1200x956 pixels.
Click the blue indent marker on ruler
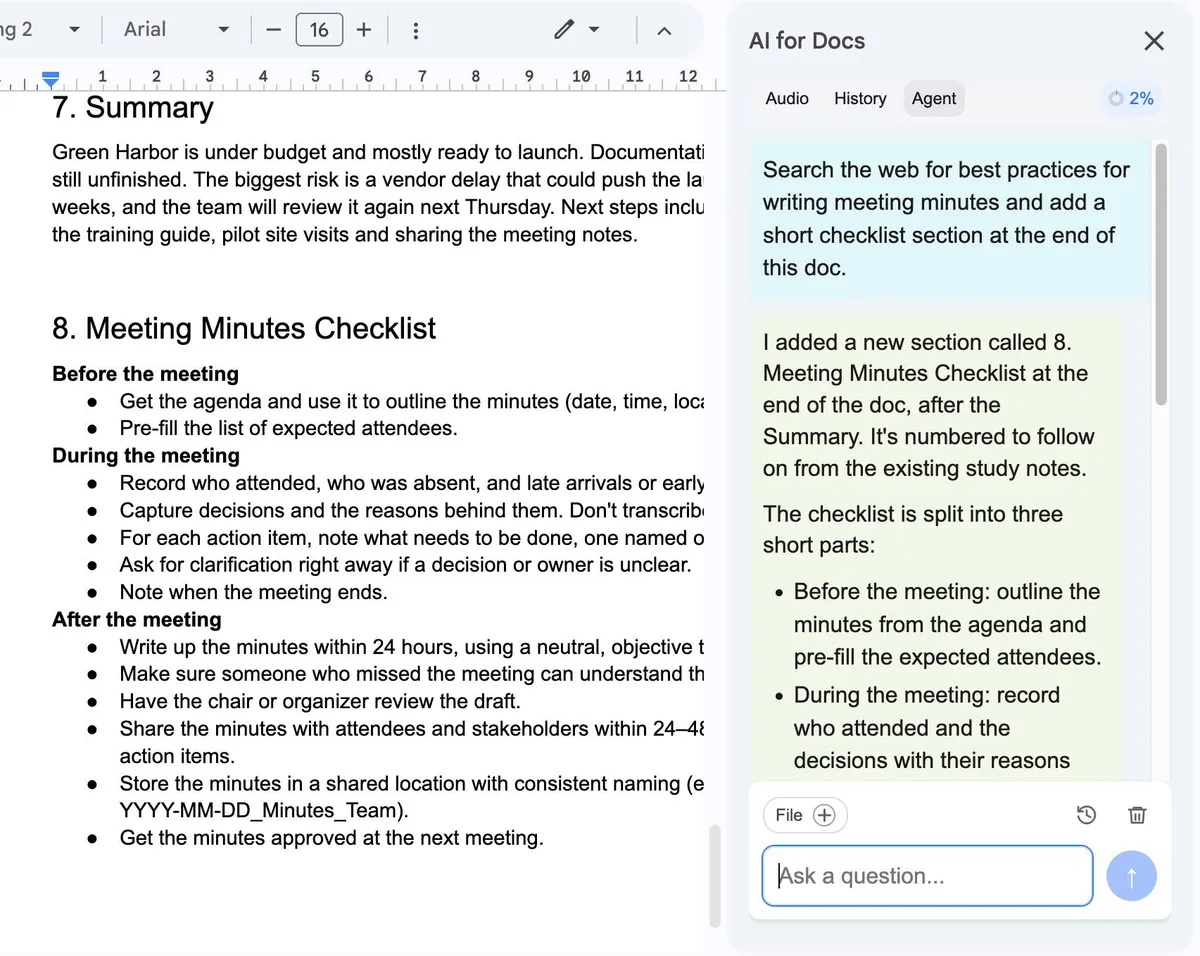tap(51, 78)
